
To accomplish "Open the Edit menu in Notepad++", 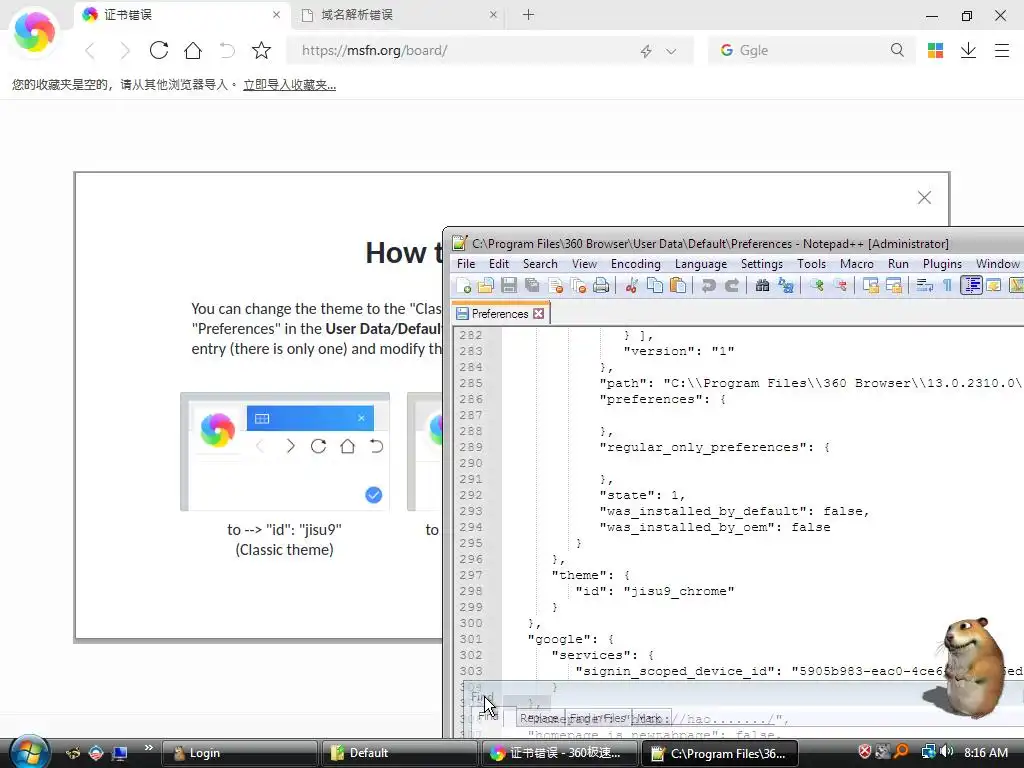I will [x=499, y=264].
